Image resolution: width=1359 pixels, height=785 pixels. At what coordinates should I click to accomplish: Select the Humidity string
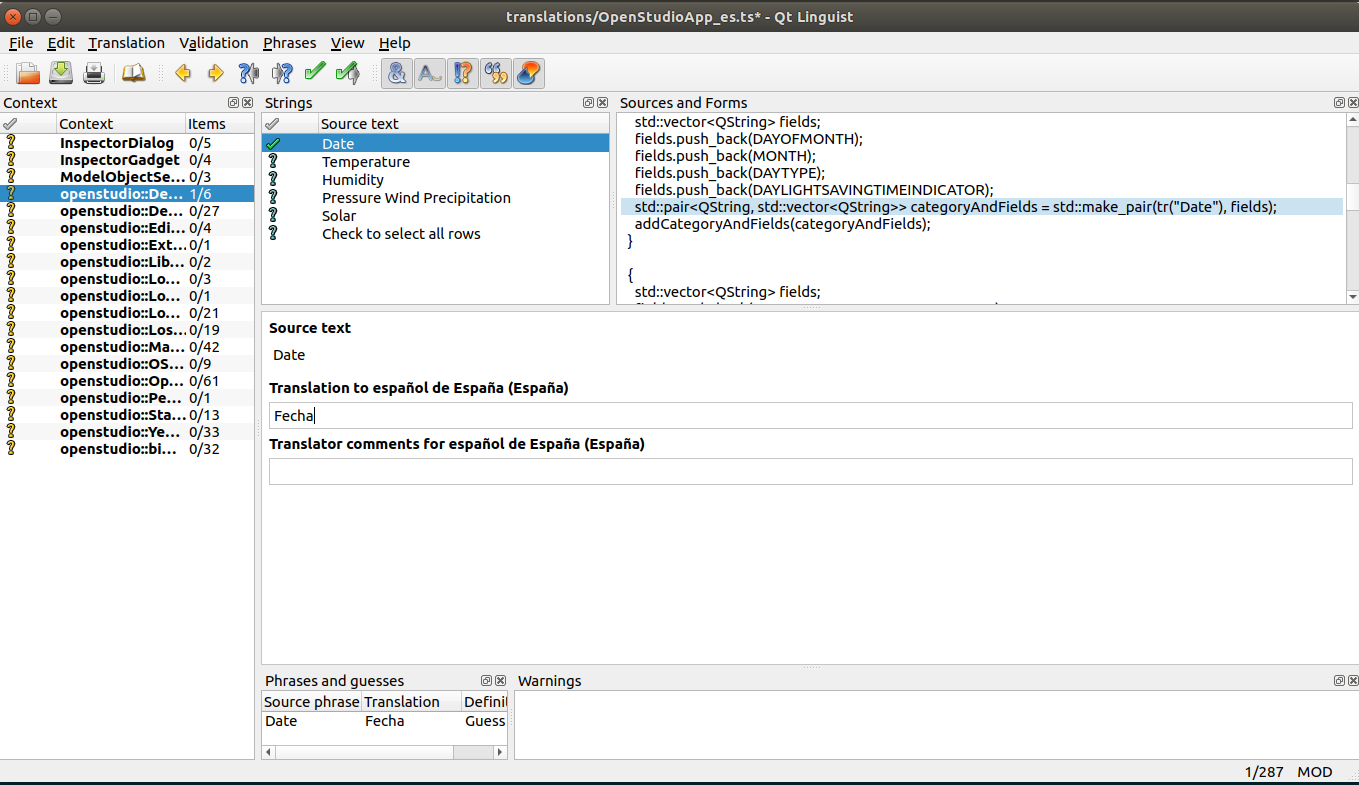pos(435,180)
